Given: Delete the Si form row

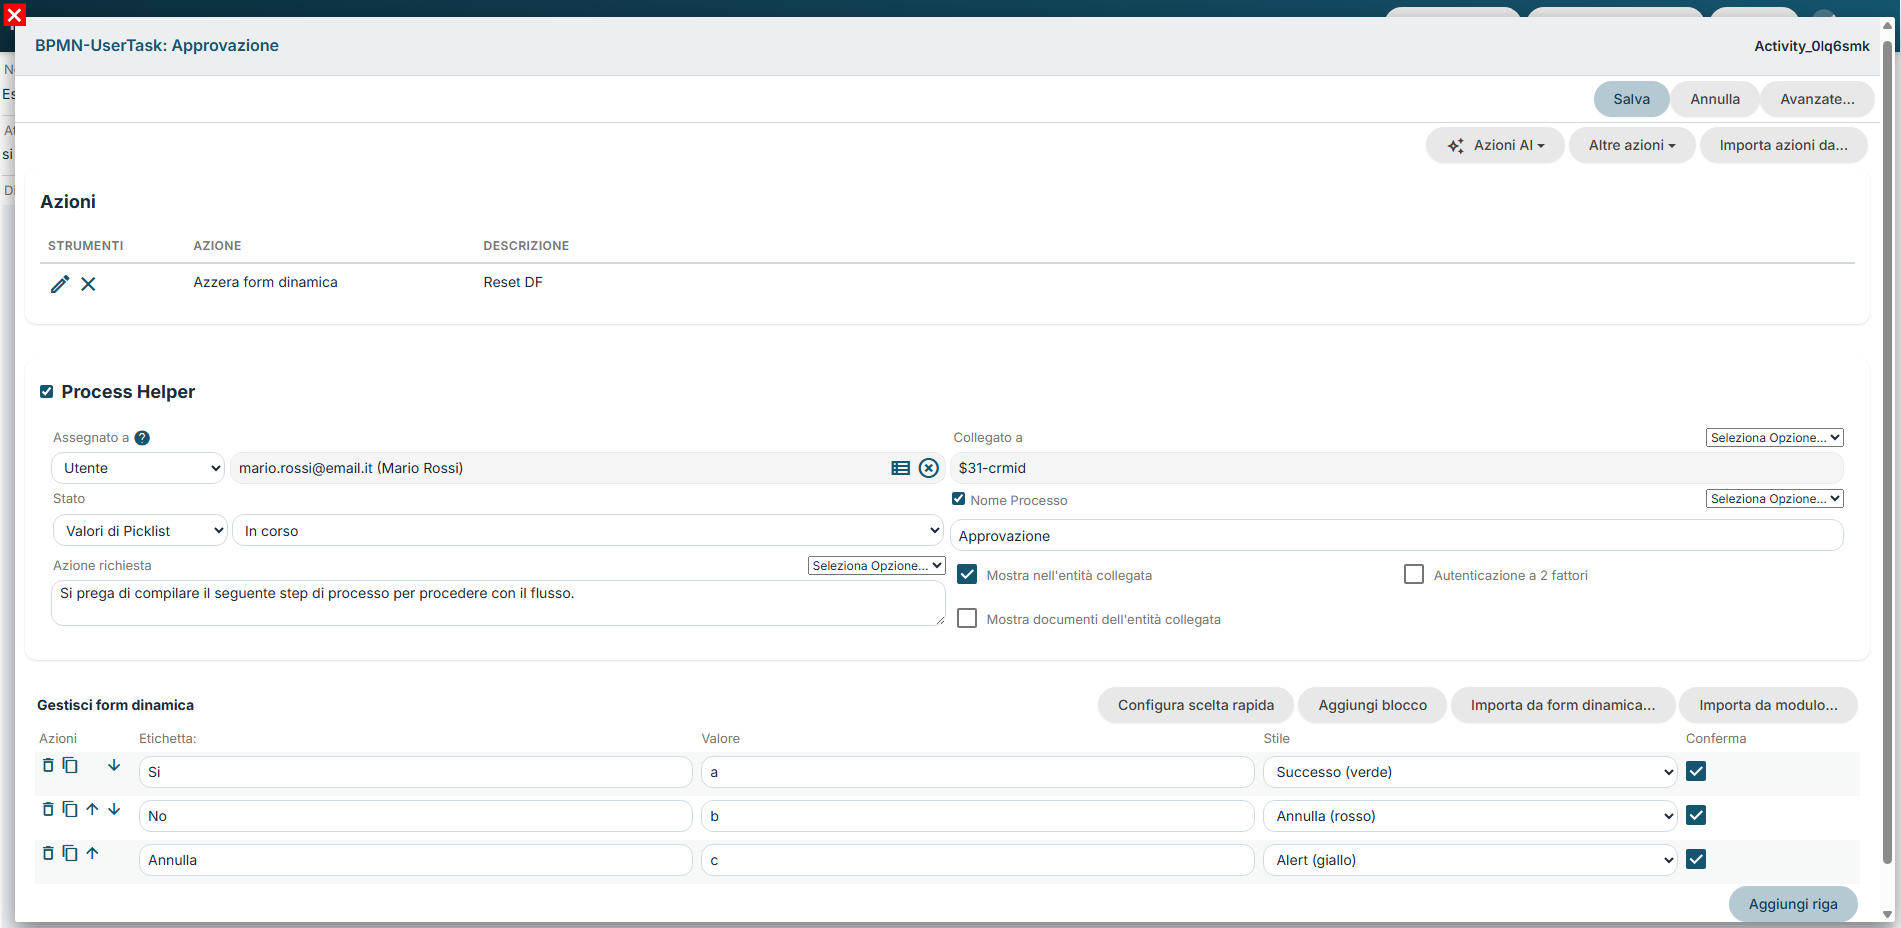Looking at the screenshot, I should click(x=48, y=765).
